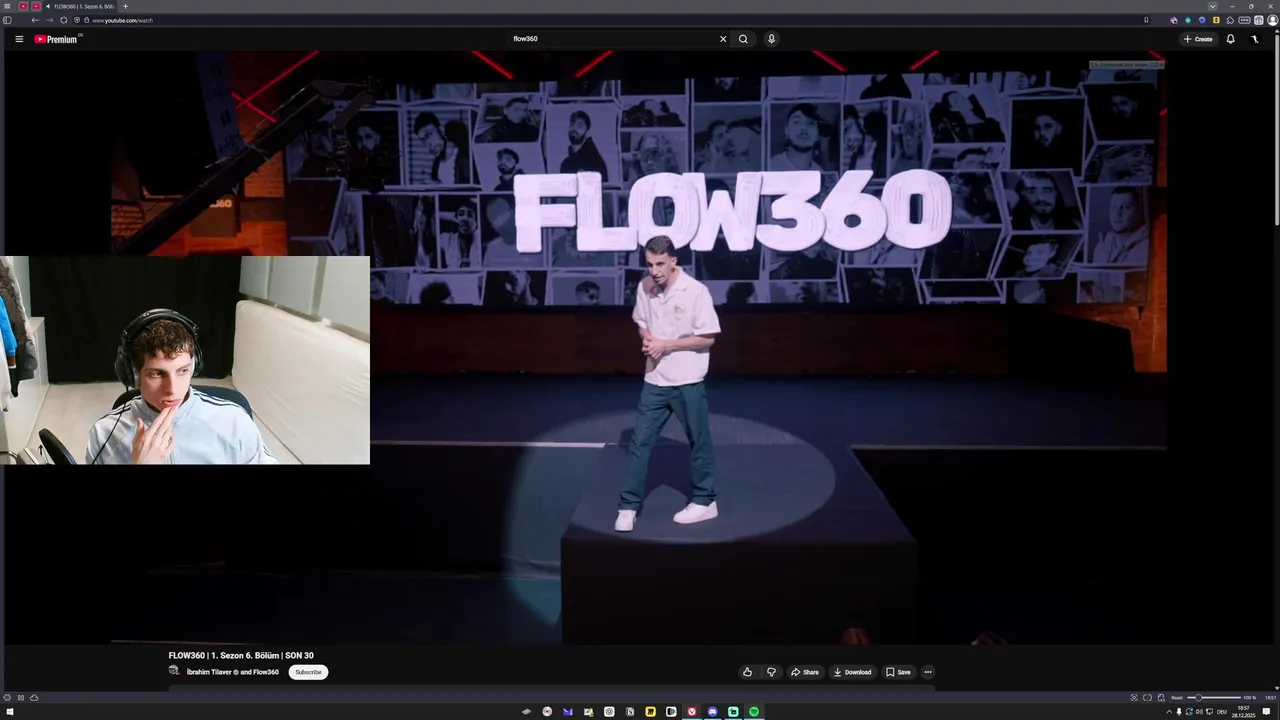
Task: Switch to the first pinned YouTube tab
Action: [24, 6]
